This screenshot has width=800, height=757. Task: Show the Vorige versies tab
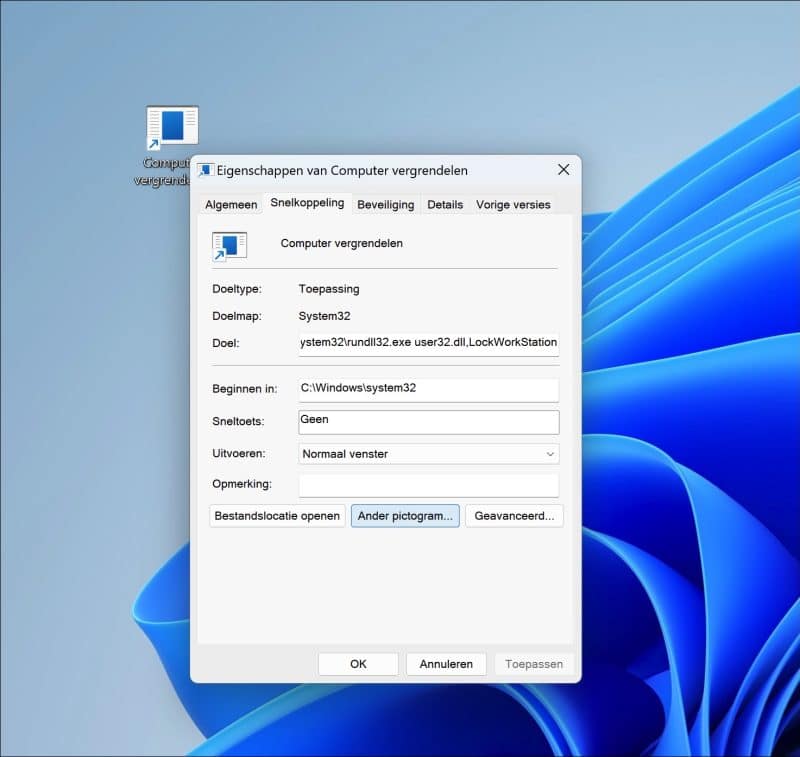tap(513, 204)
